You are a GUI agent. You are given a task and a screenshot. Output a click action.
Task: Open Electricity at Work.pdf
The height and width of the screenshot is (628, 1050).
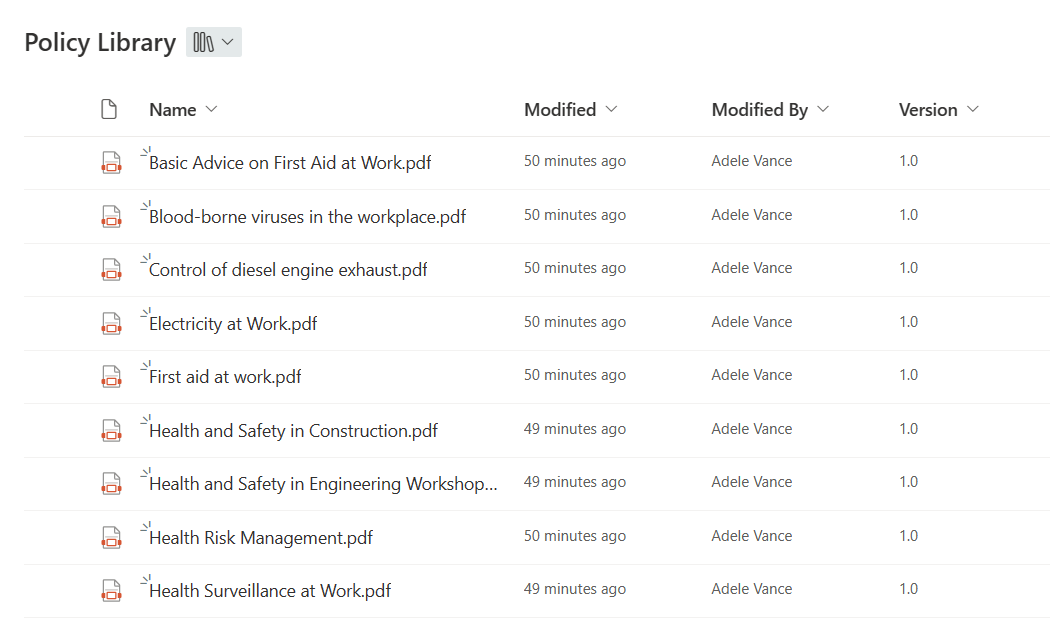click(x=230, y=322)
